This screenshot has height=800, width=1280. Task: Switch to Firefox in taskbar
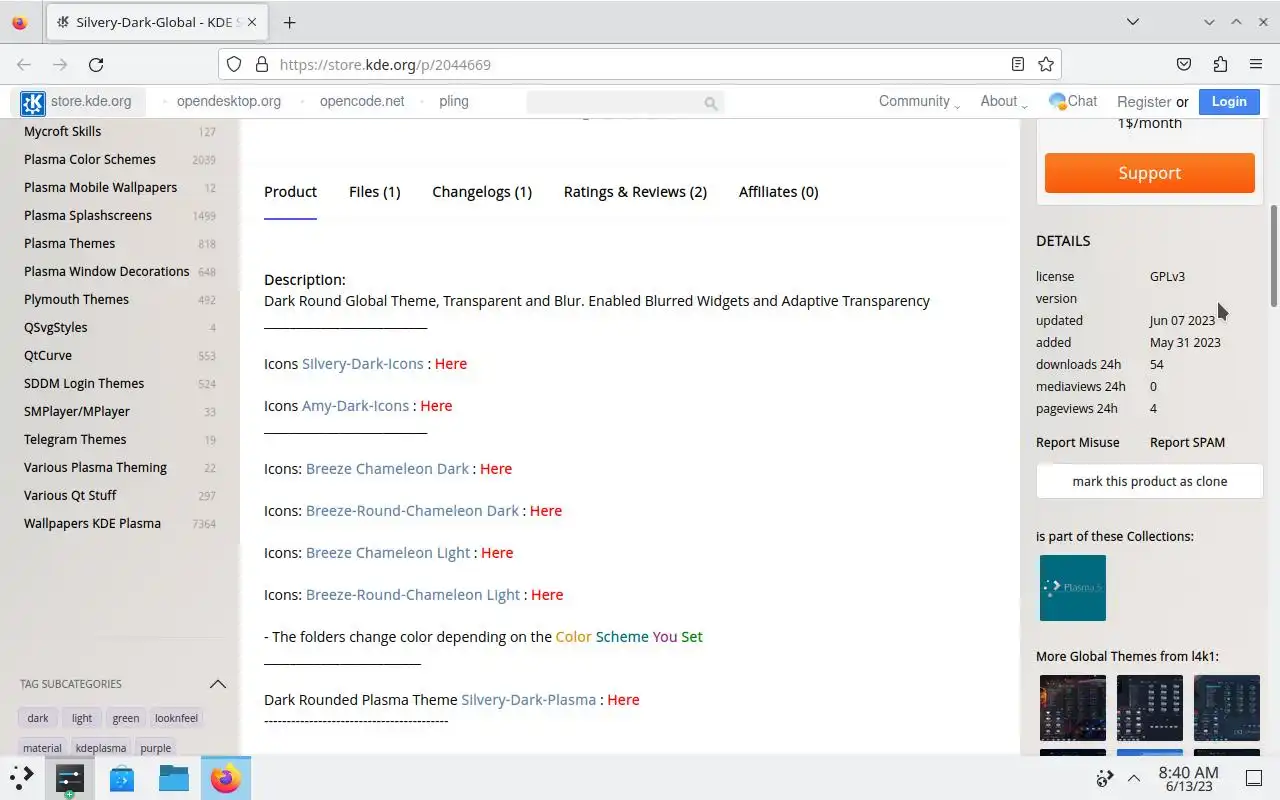pos(226,777)
